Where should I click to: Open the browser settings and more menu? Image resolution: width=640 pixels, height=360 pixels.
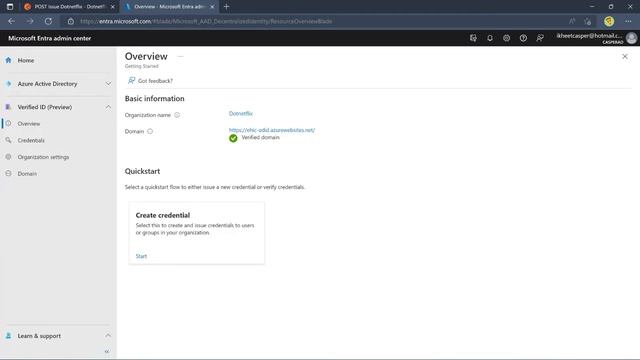628,21
